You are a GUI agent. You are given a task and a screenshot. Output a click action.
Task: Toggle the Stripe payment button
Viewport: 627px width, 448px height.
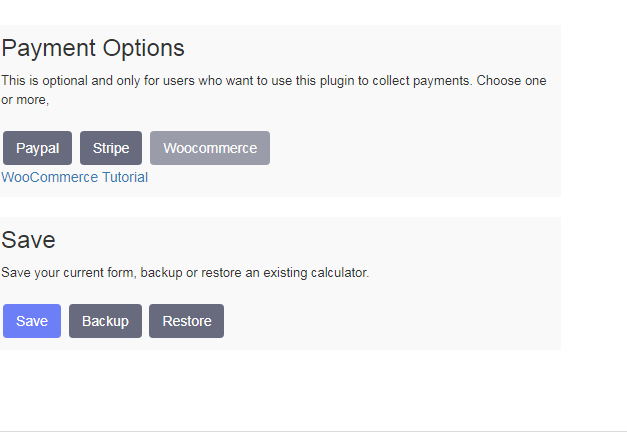coord(111,148)
